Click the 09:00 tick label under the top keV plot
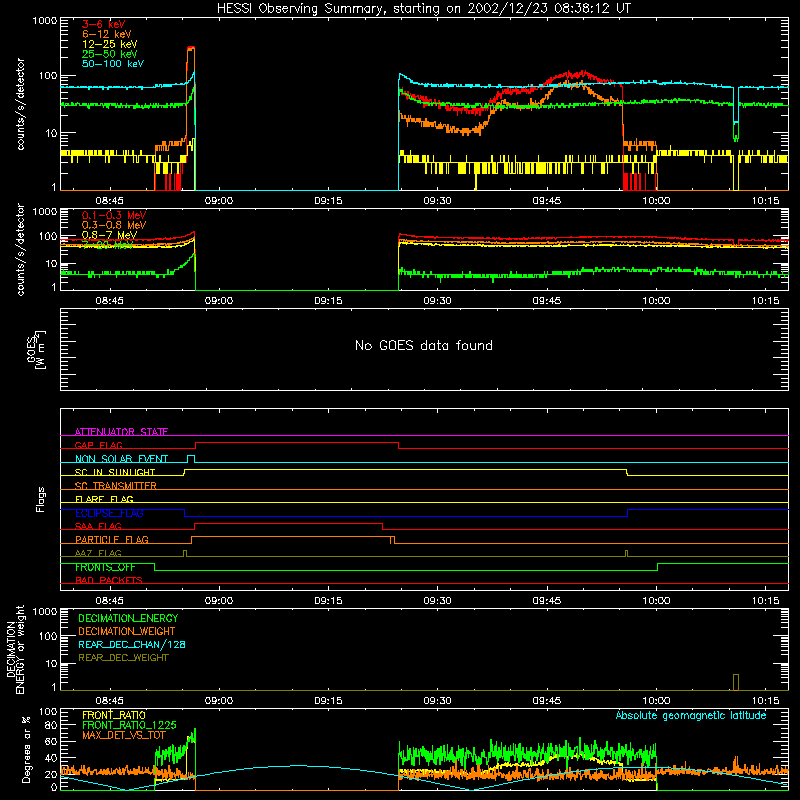The height and width of the screenshot is (800, 800). click(x=218, y=201)
